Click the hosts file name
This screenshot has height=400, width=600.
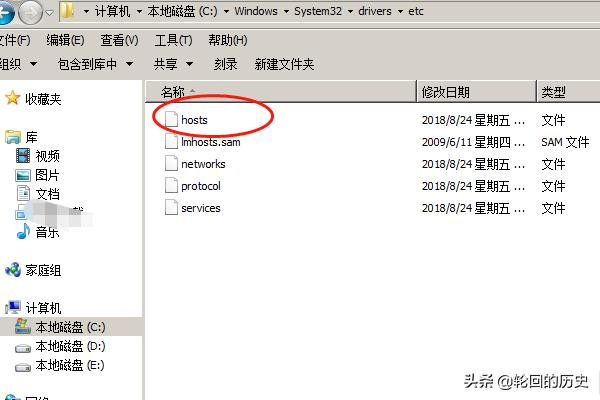click(194, 120)
